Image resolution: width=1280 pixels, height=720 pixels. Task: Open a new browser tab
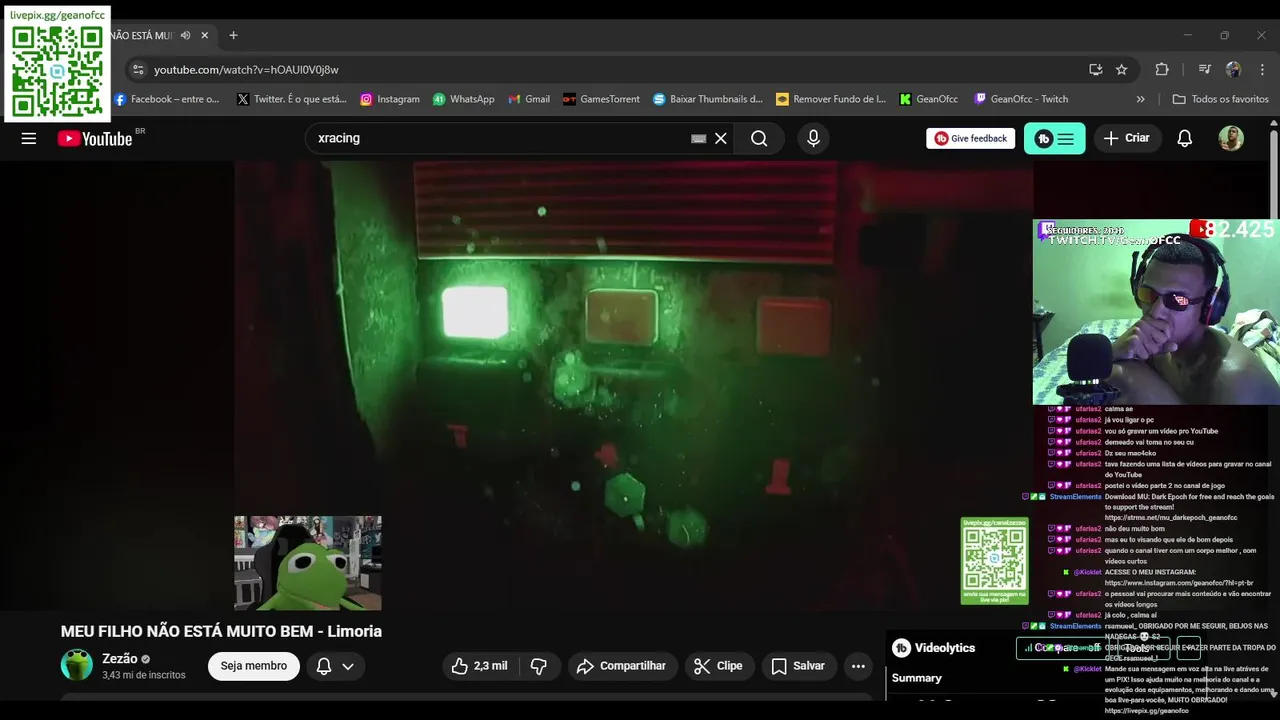(x=233, y=35)
